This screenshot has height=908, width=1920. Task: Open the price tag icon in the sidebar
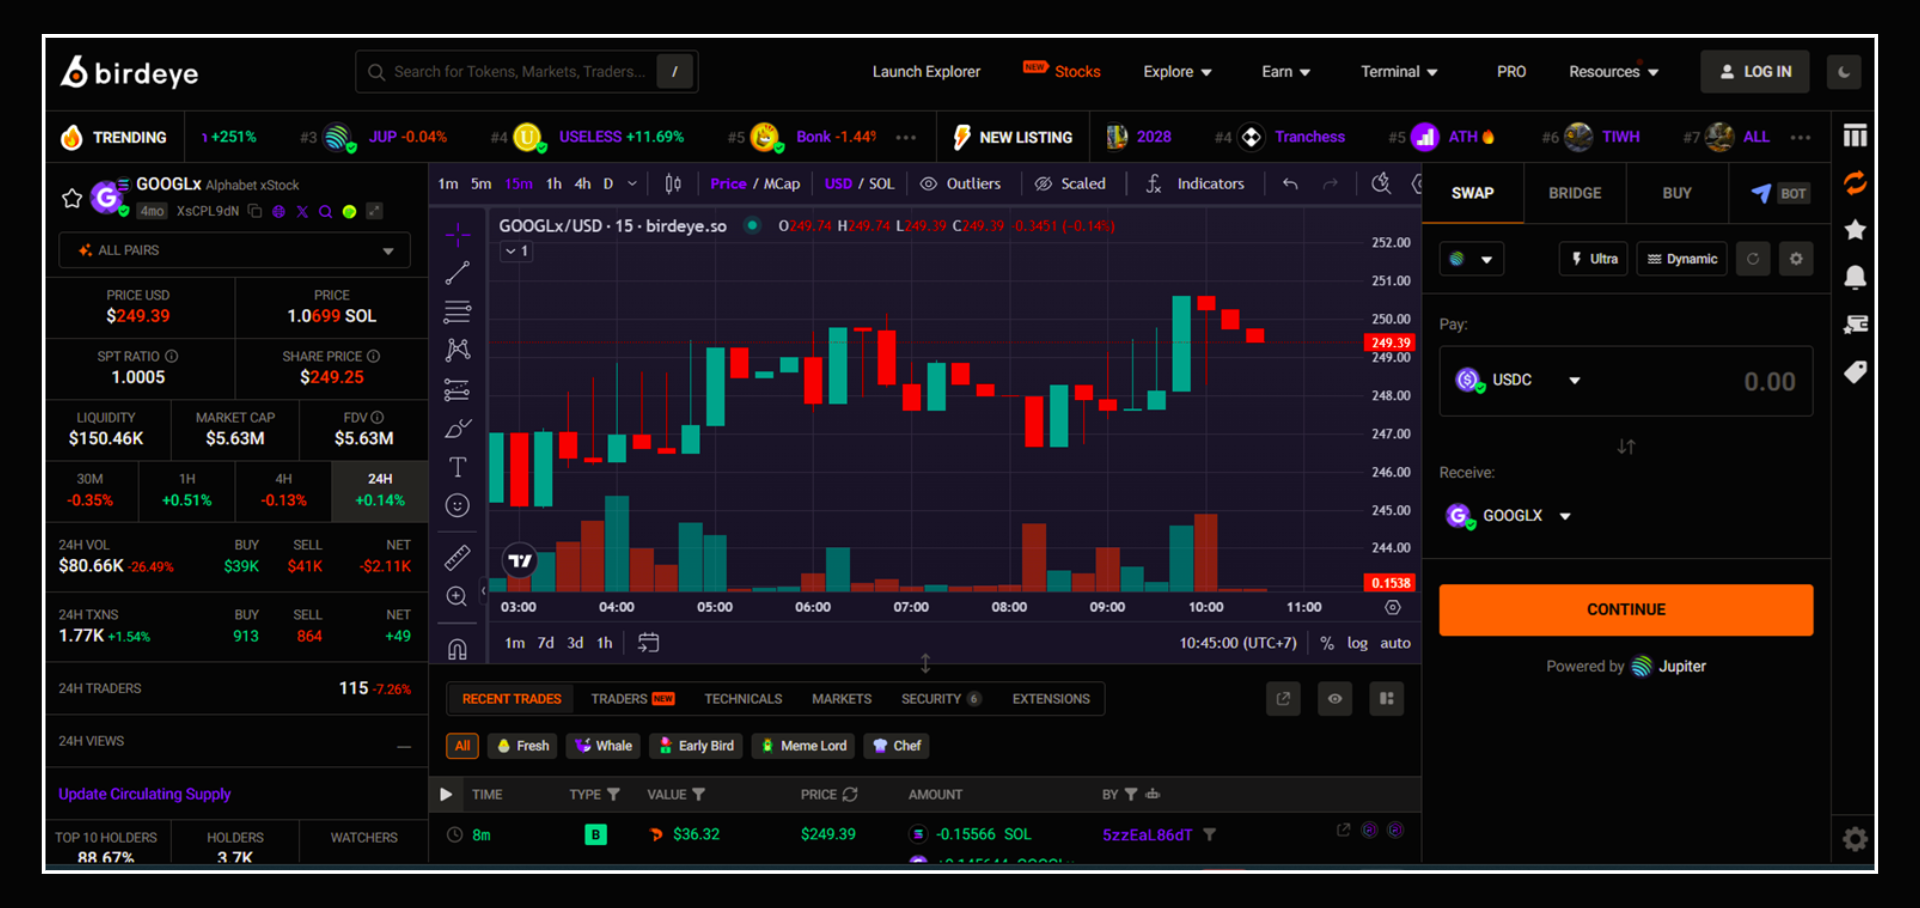(1855, 372)
